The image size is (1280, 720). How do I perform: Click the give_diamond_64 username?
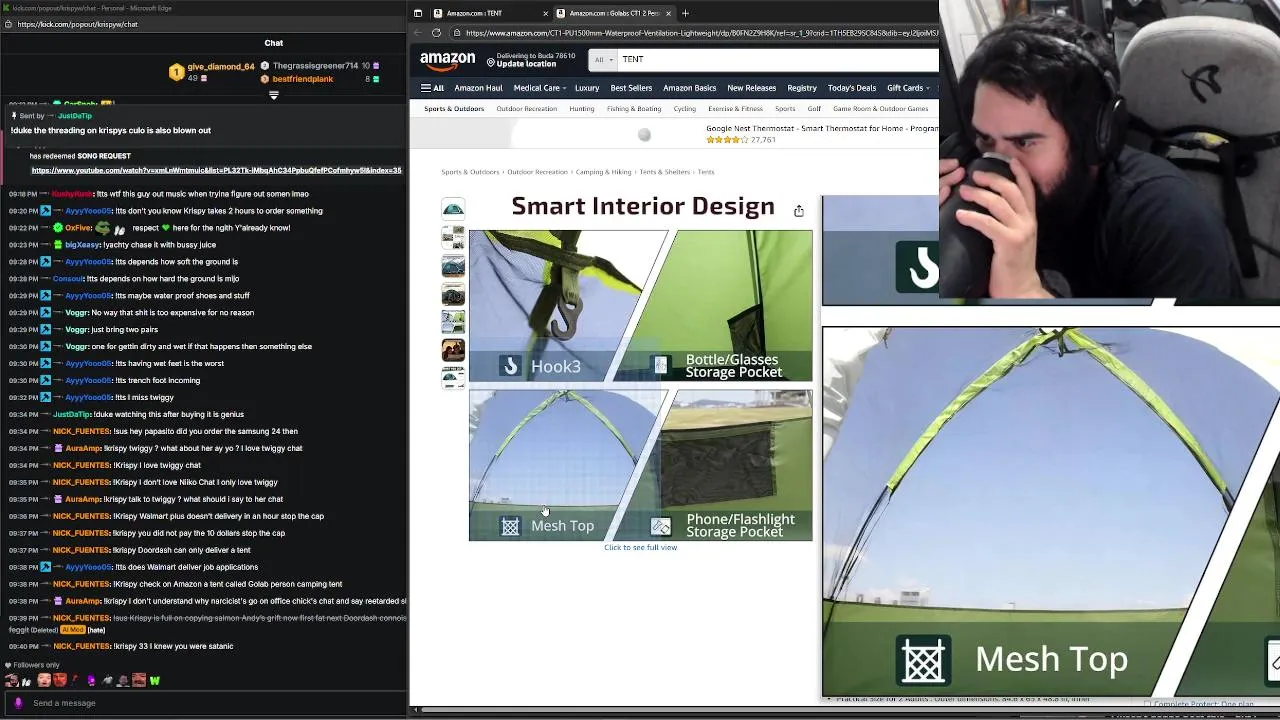221,66
